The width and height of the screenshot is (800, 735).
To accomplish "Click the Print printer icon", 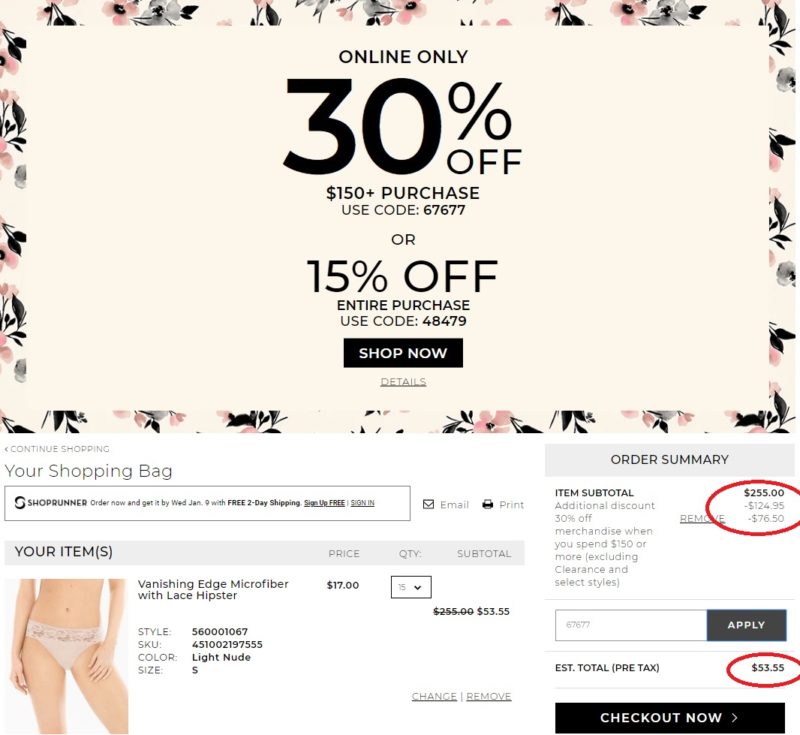I will point(488,504).
